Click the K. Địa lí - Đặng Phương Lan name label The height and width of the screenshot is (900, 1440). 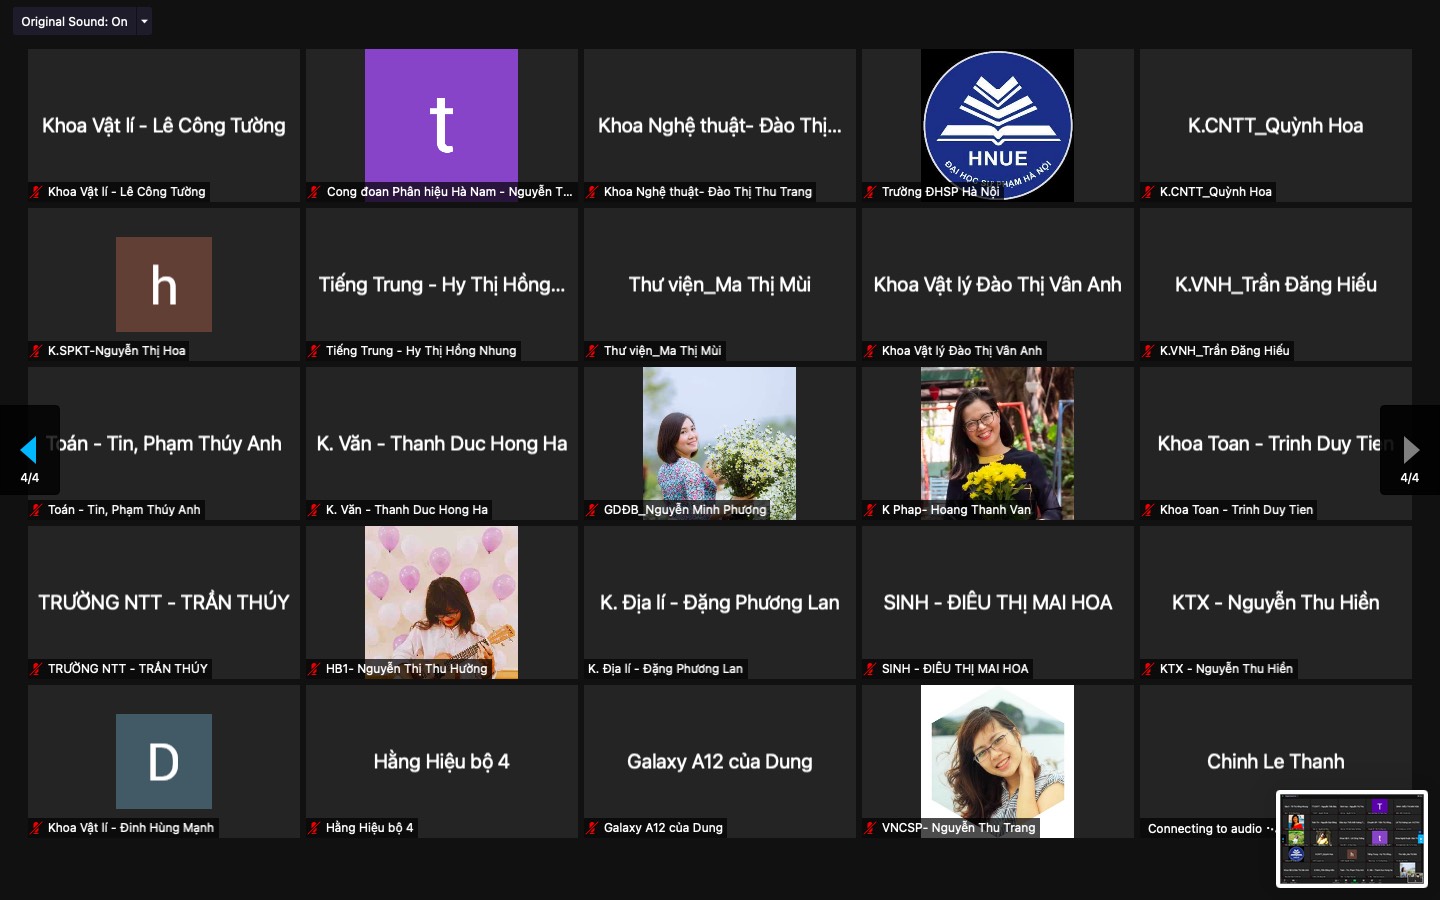point(665,669)
